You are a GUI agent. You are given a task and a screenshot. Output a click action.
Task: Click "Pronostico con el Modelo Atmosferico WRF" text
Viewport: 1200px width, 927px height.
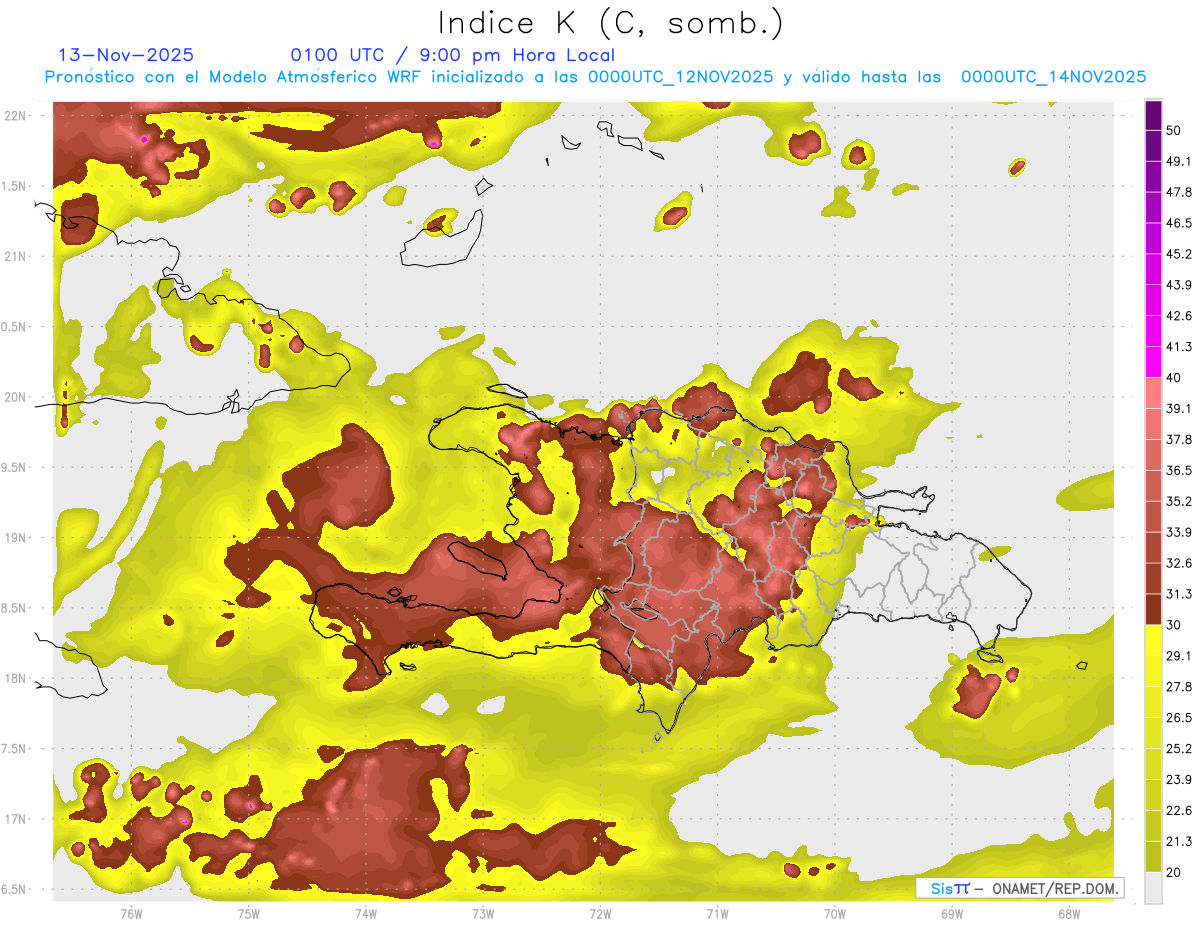coord(231,77)
